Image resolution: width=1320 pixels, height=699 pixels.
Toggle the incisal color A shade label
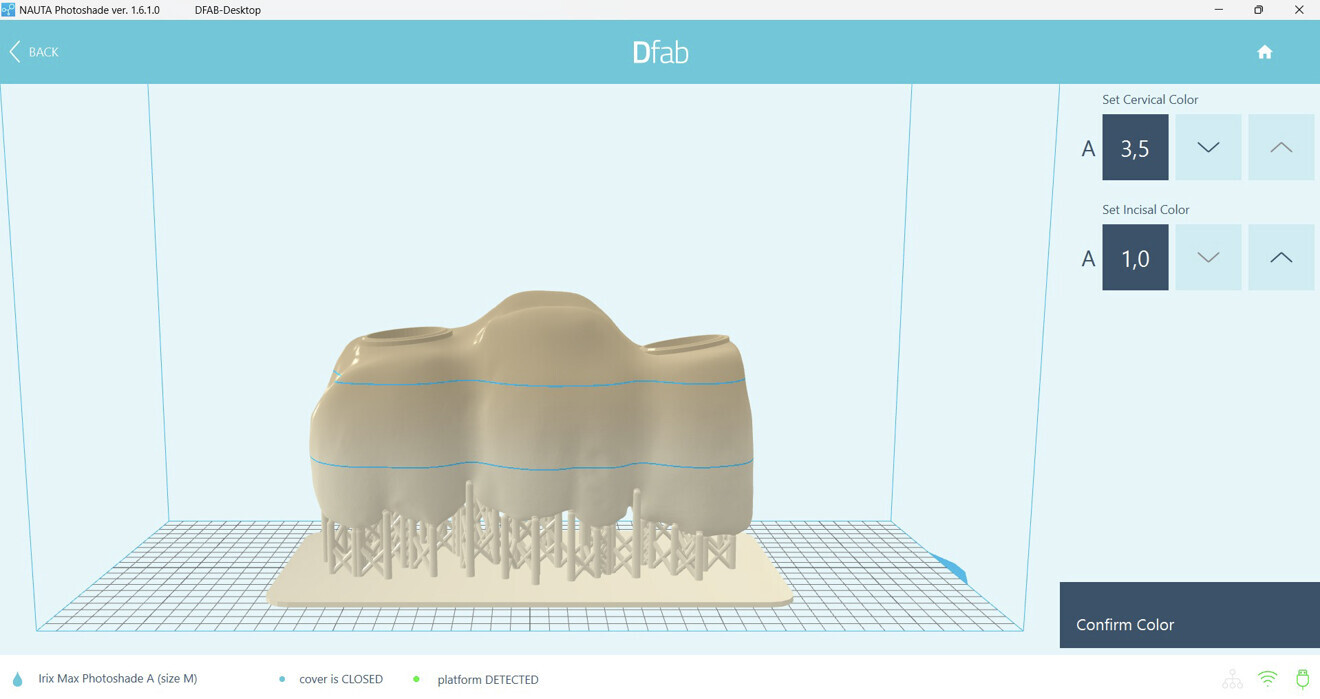click(1087, 257)
